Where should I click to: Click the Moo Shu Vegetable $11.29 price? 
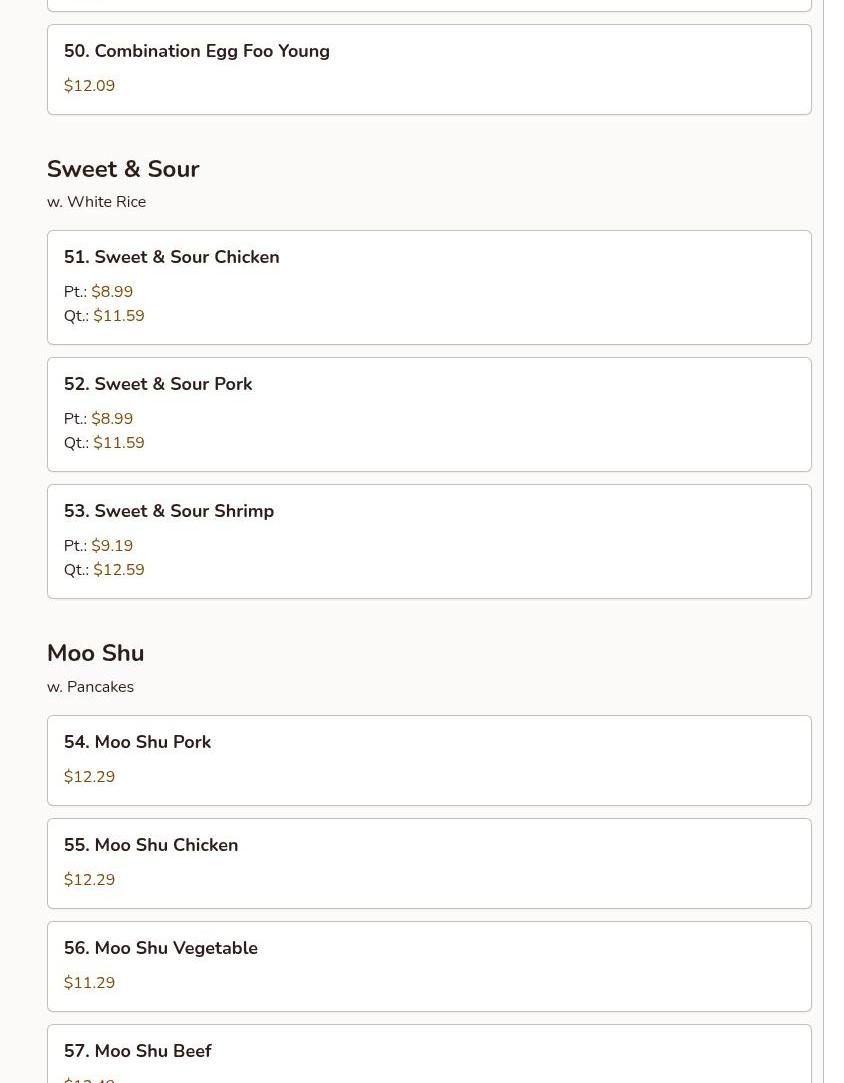click(89, 983)
